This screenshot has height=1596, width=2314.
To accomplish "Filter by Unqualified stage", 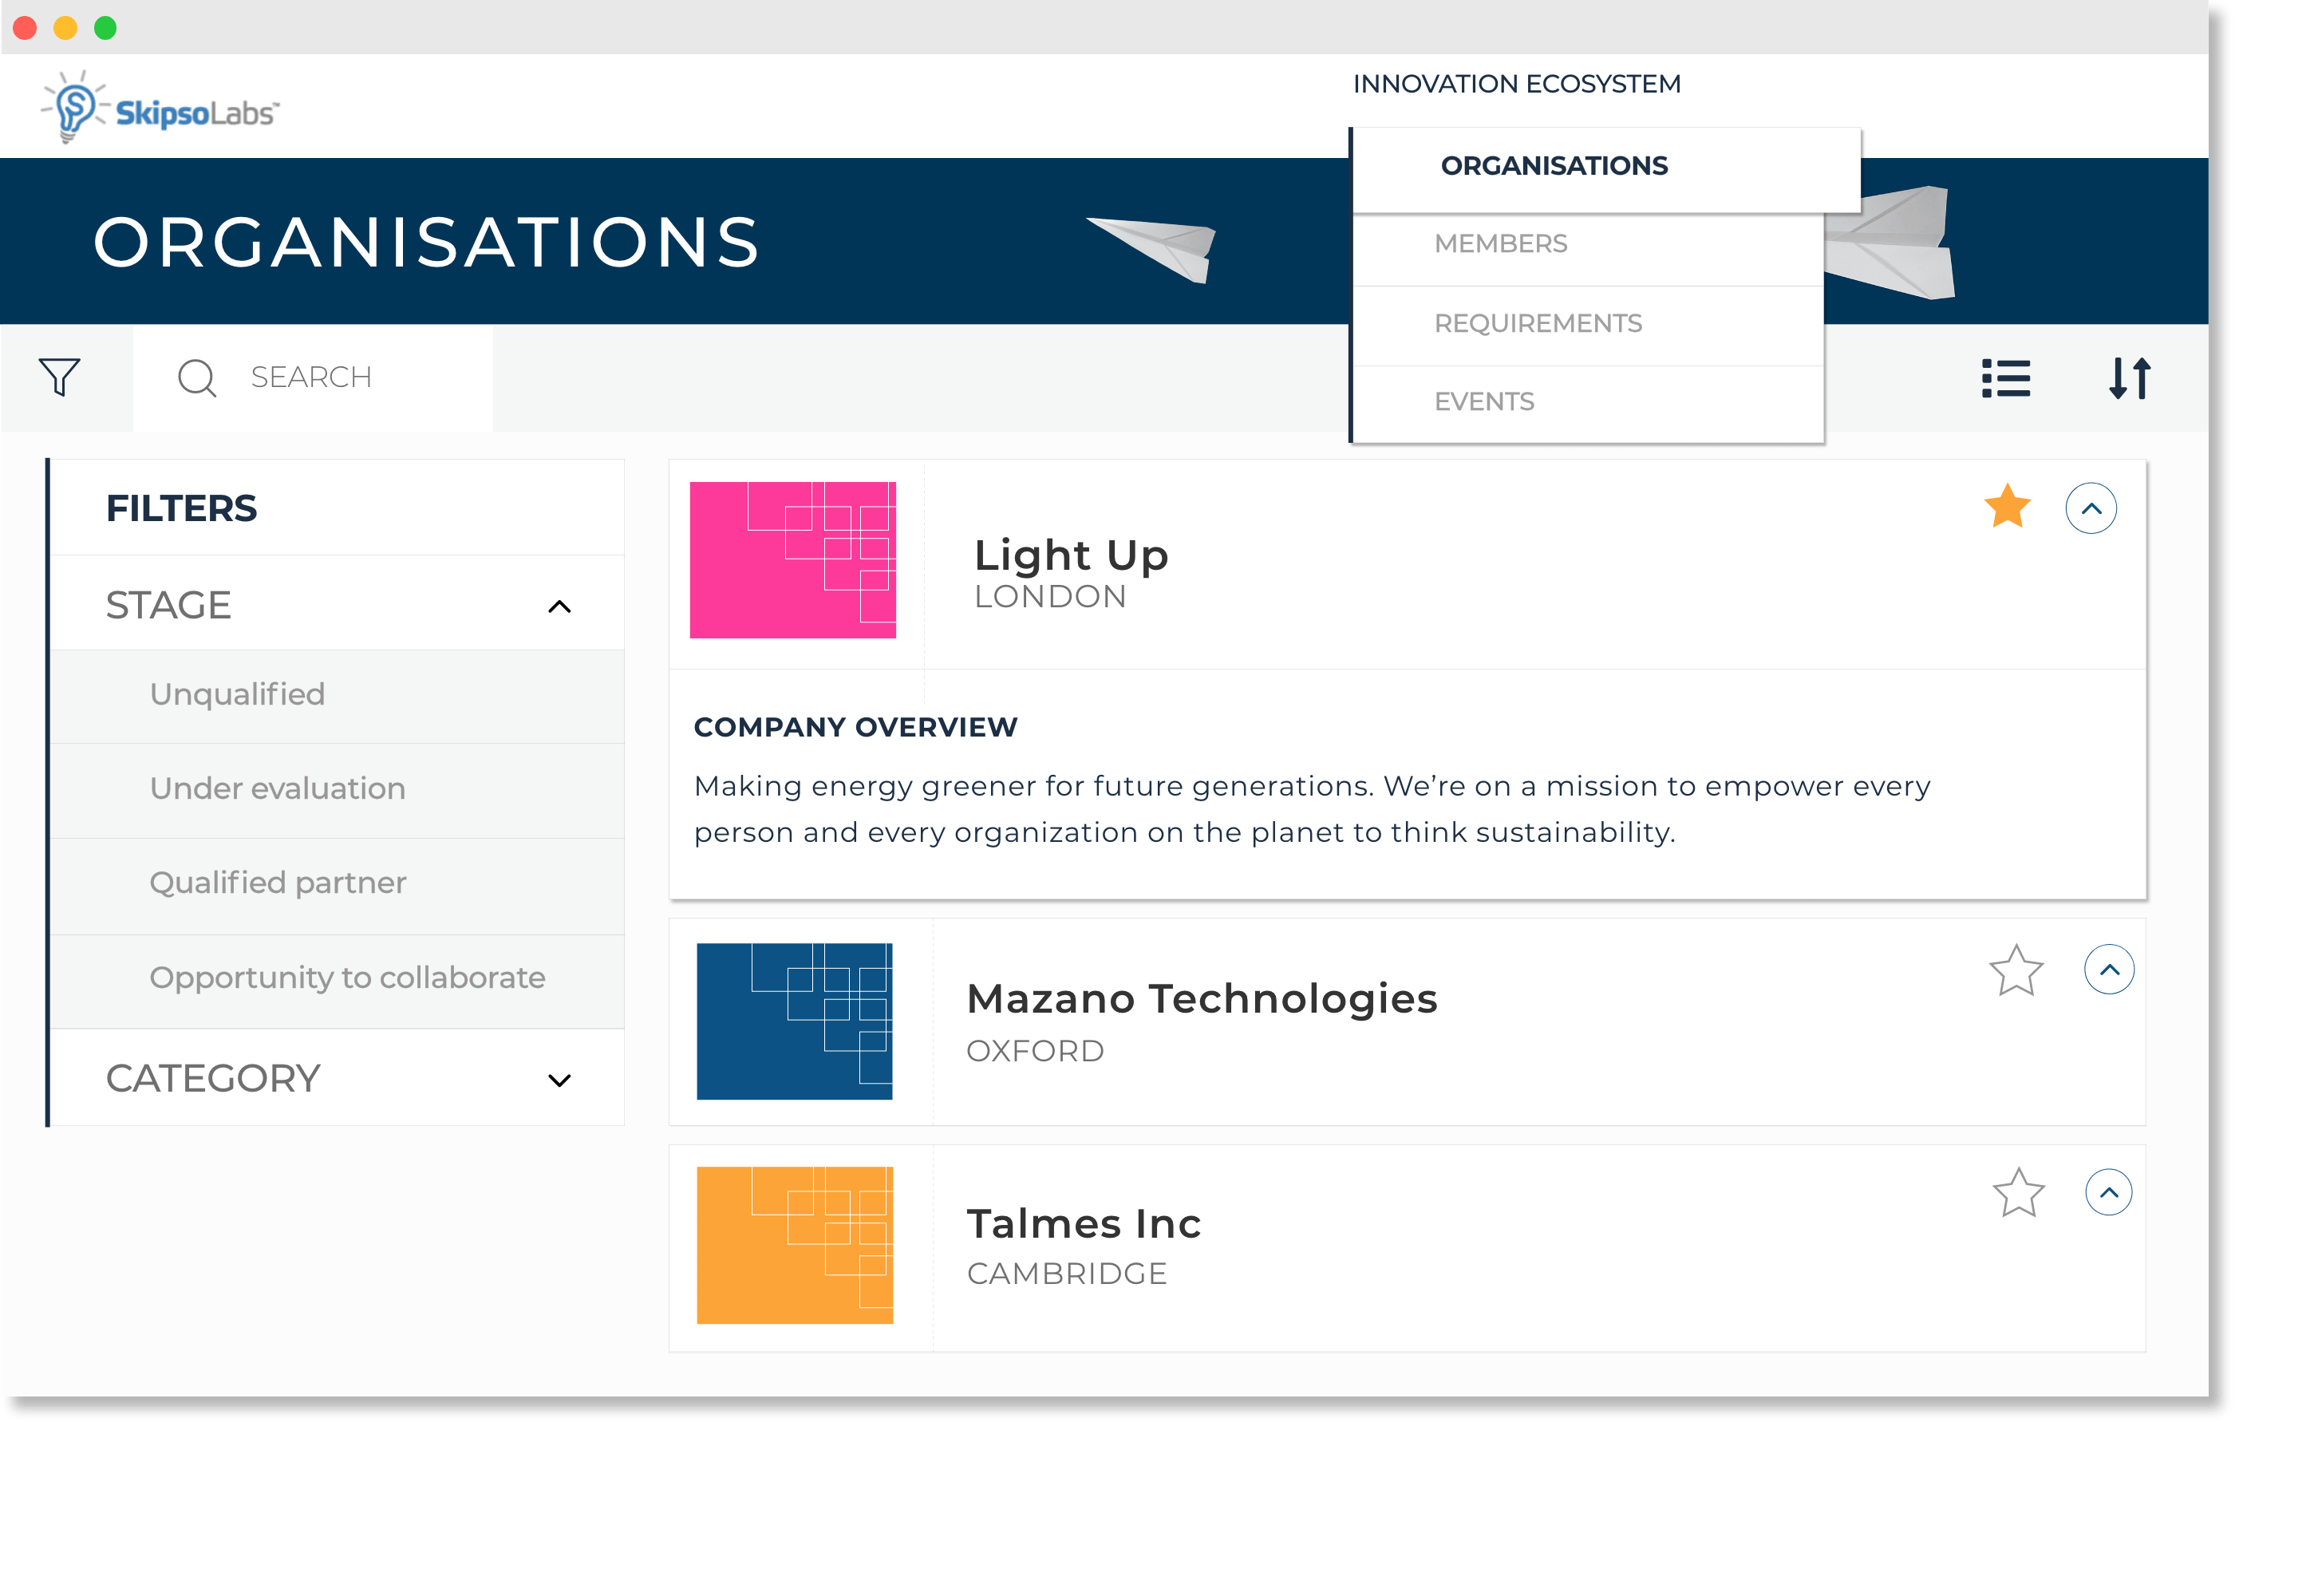I will click(x=337, y=695).
